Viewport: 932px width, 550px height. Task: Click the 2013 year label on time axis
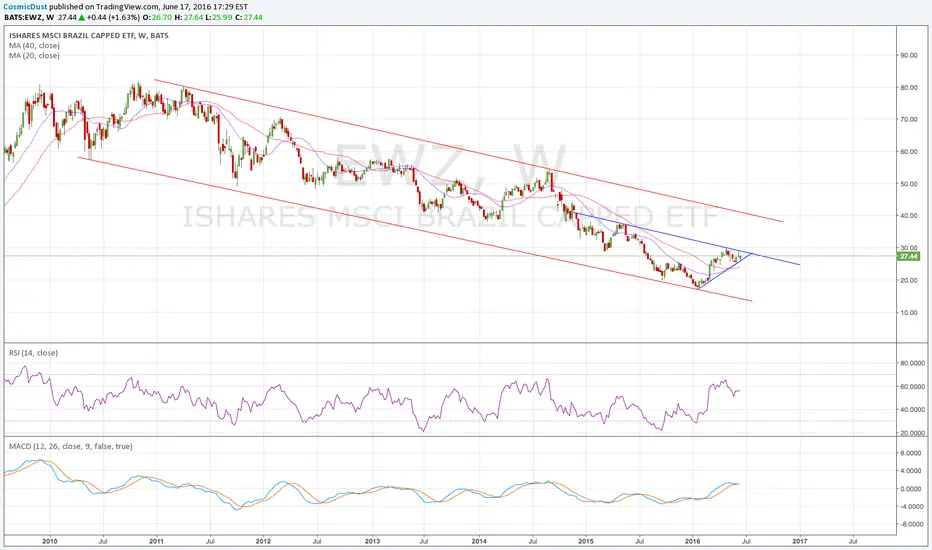(373, 542)
